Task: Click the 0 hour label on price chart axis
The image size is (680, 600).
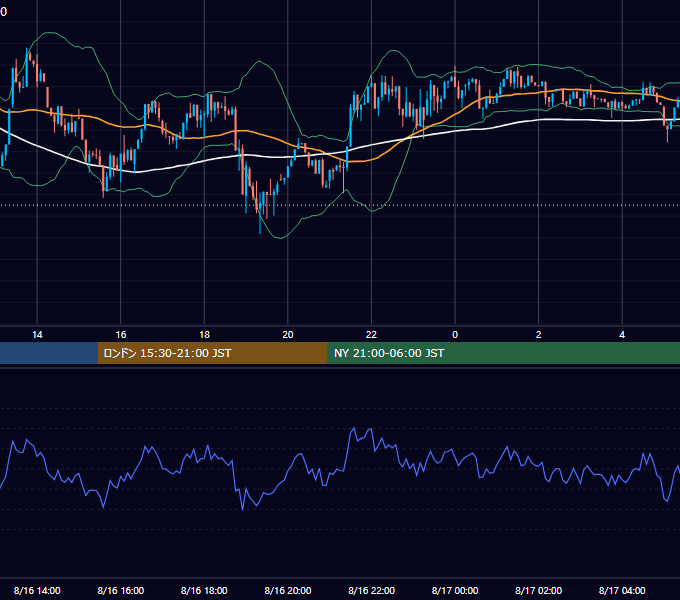Action: pyautogui.click(x=455, y=335)
